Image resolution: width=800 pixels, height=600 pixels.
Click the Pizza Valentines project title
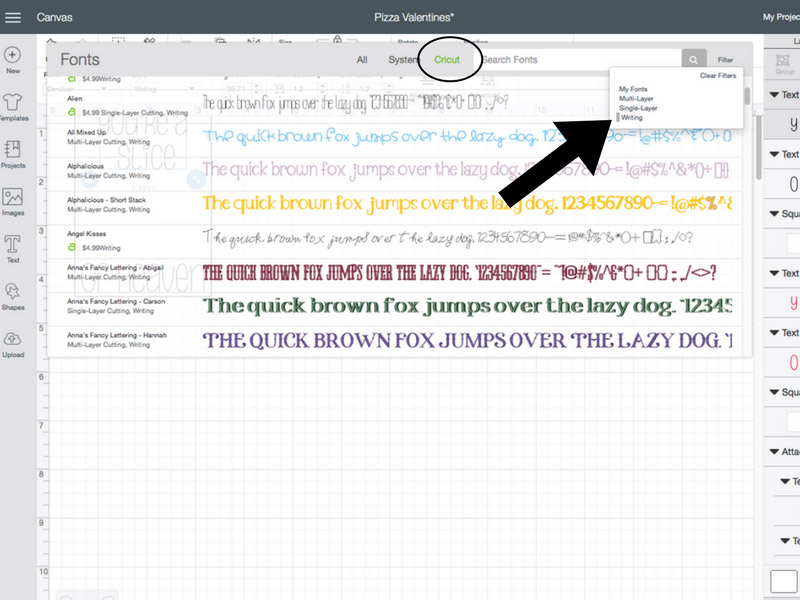pyautogui.click(x=414, y=17)
